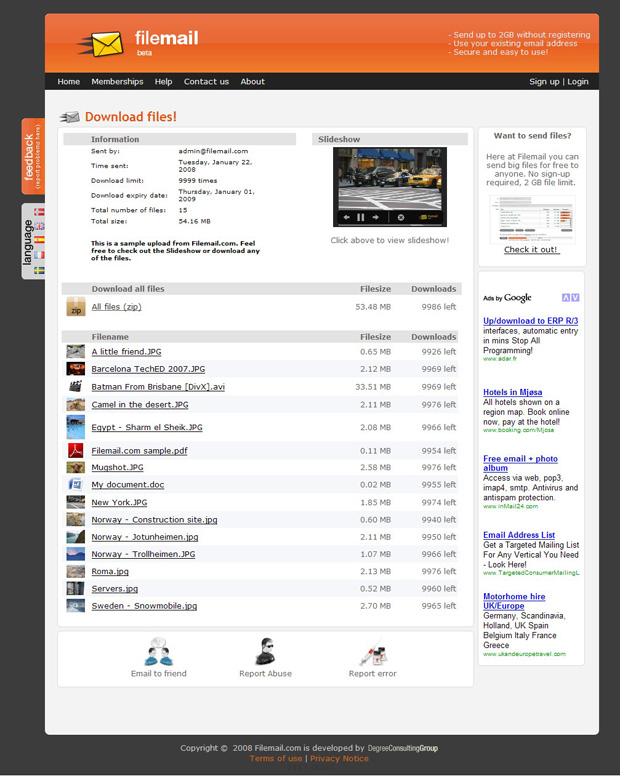The image size is (620, 776).
Task: Click the 33.51 MB filesize value
Action: [x=373, y=387]
